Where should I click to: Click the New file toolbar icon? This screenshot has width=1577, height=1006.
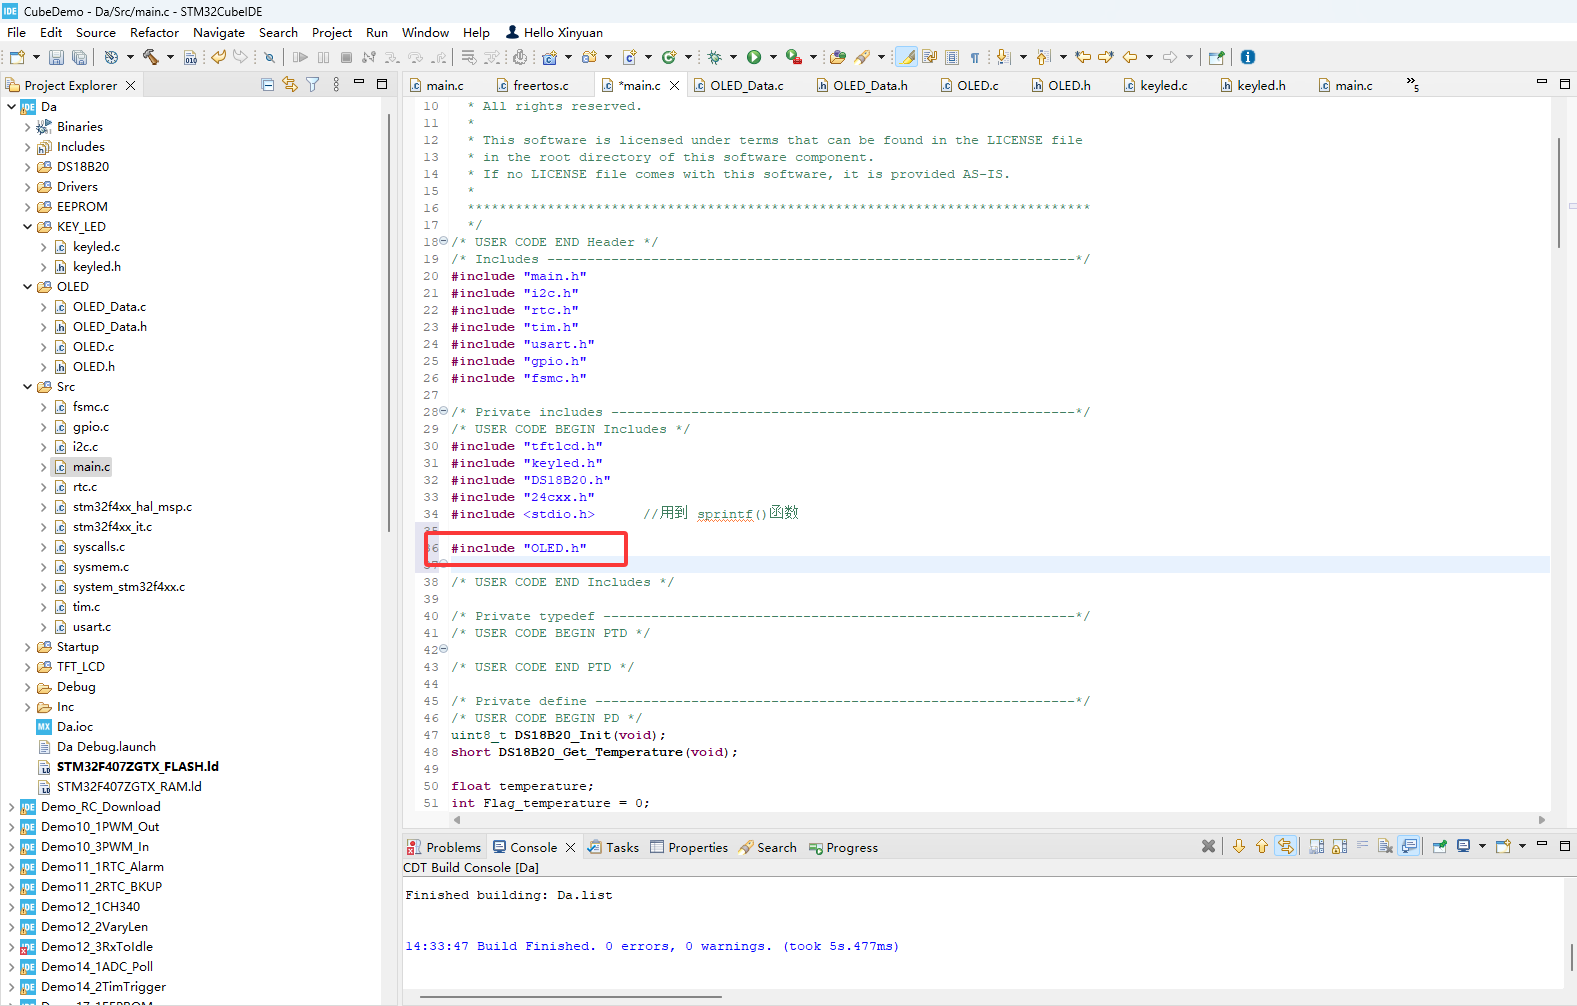(x=17, y=57)
